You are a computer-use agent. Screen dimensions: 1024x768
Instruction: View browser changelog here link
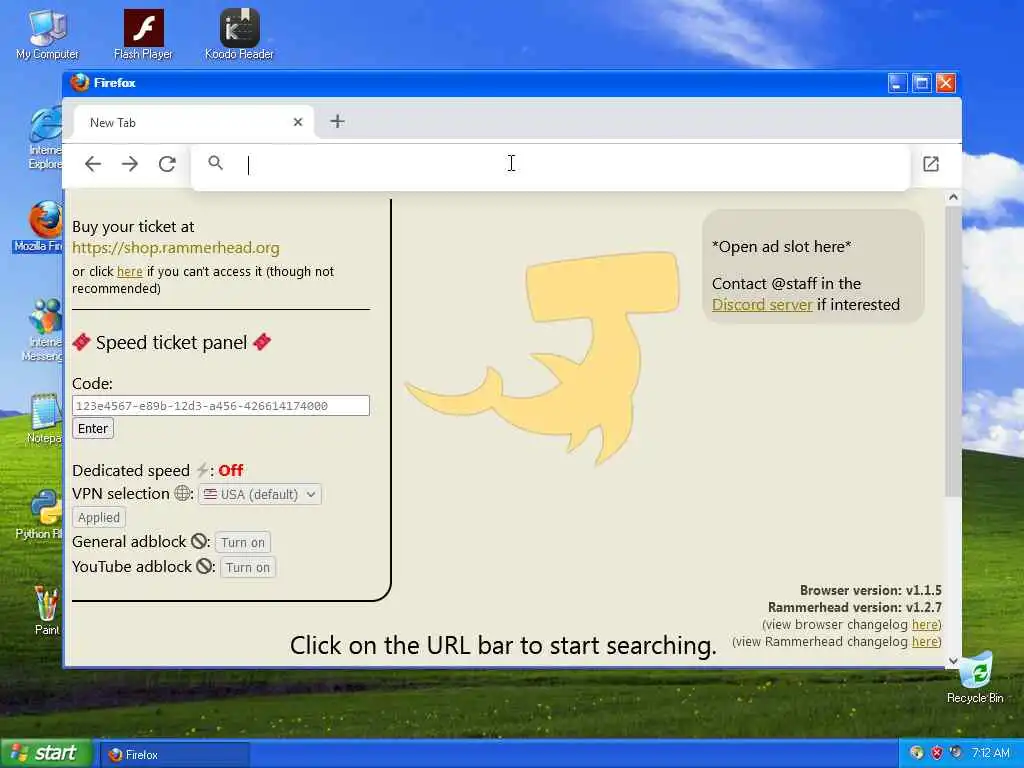coord(925,624)
